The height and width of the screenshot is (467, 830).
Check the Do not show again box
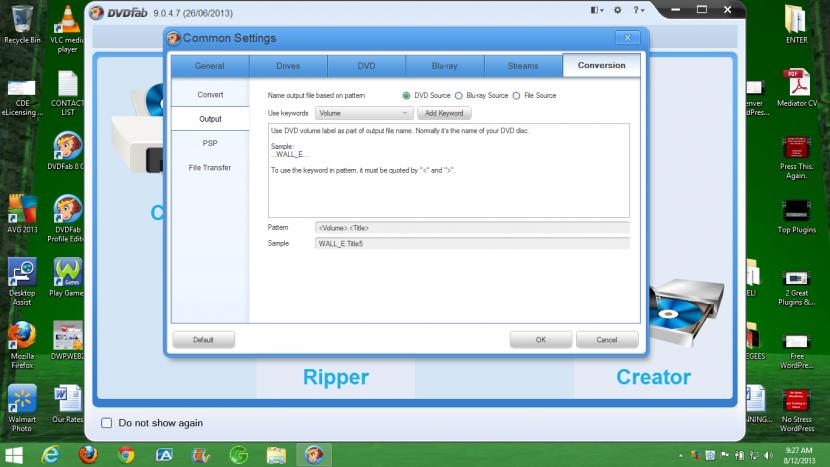(106, 423)
